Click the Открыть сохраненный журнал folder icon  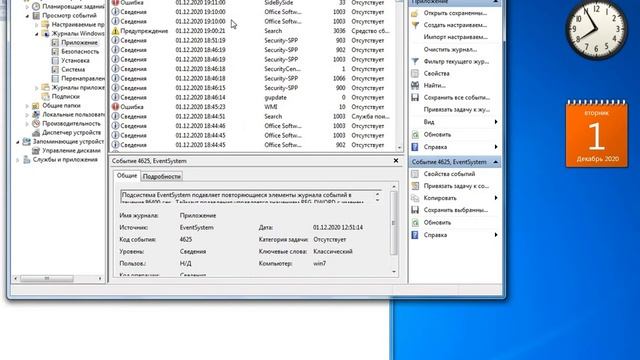(x=415, y=13)
